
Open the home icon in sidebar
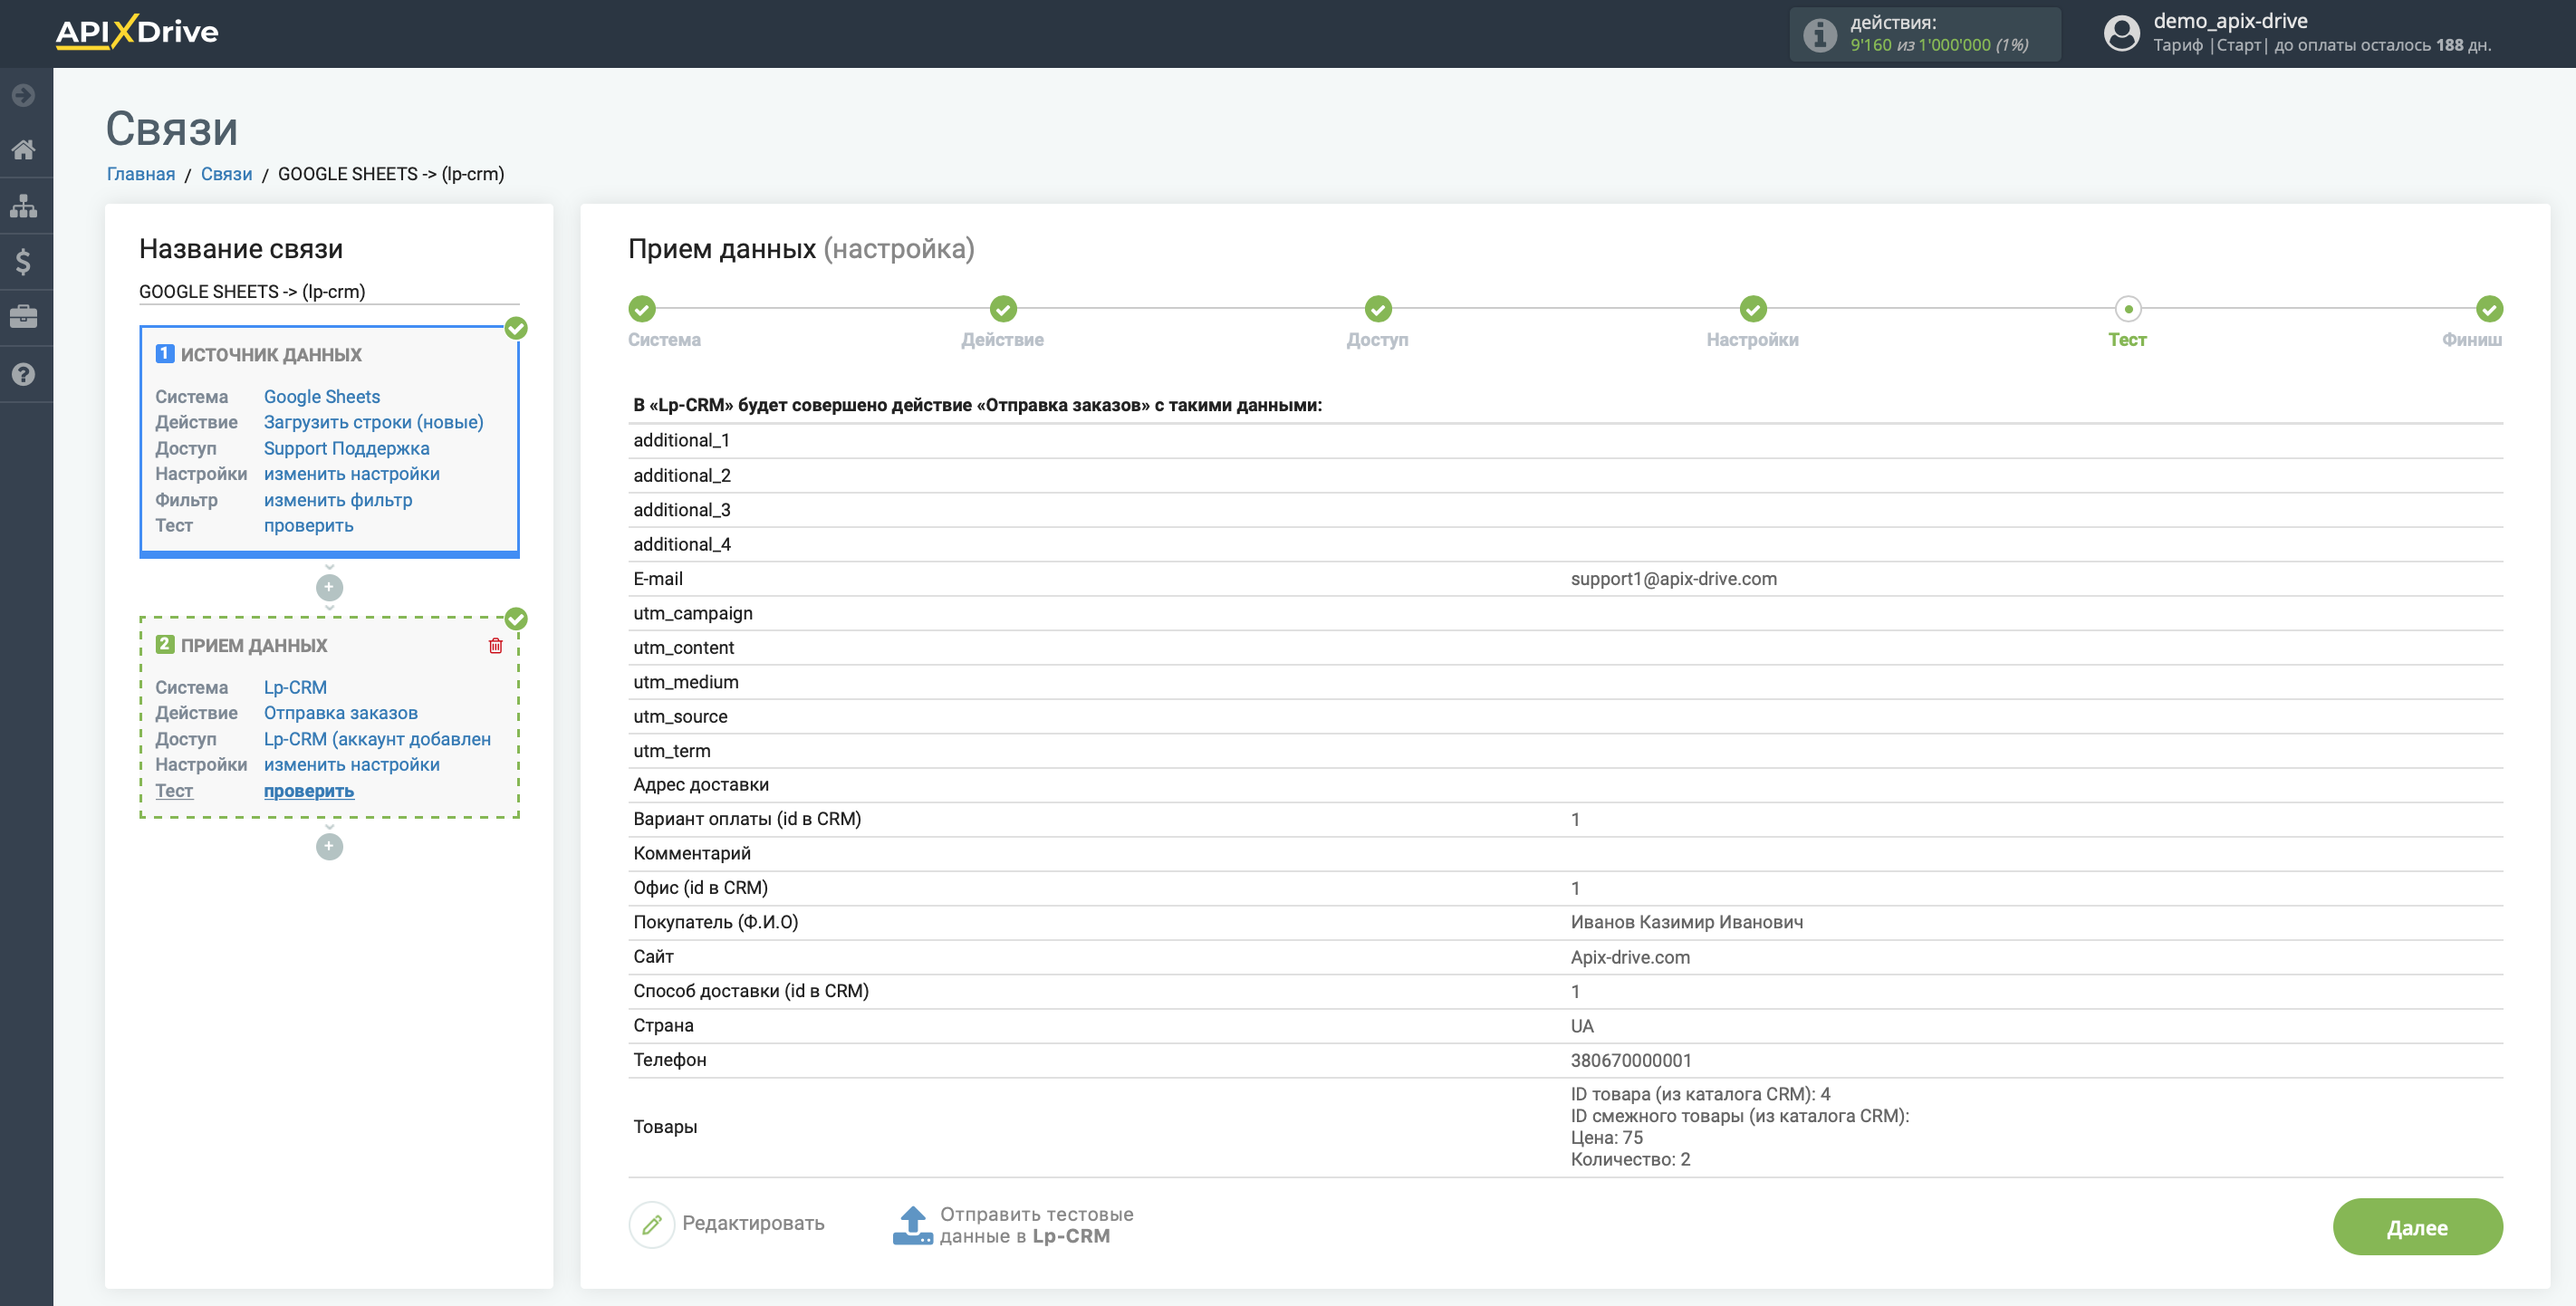pos(24,150)
